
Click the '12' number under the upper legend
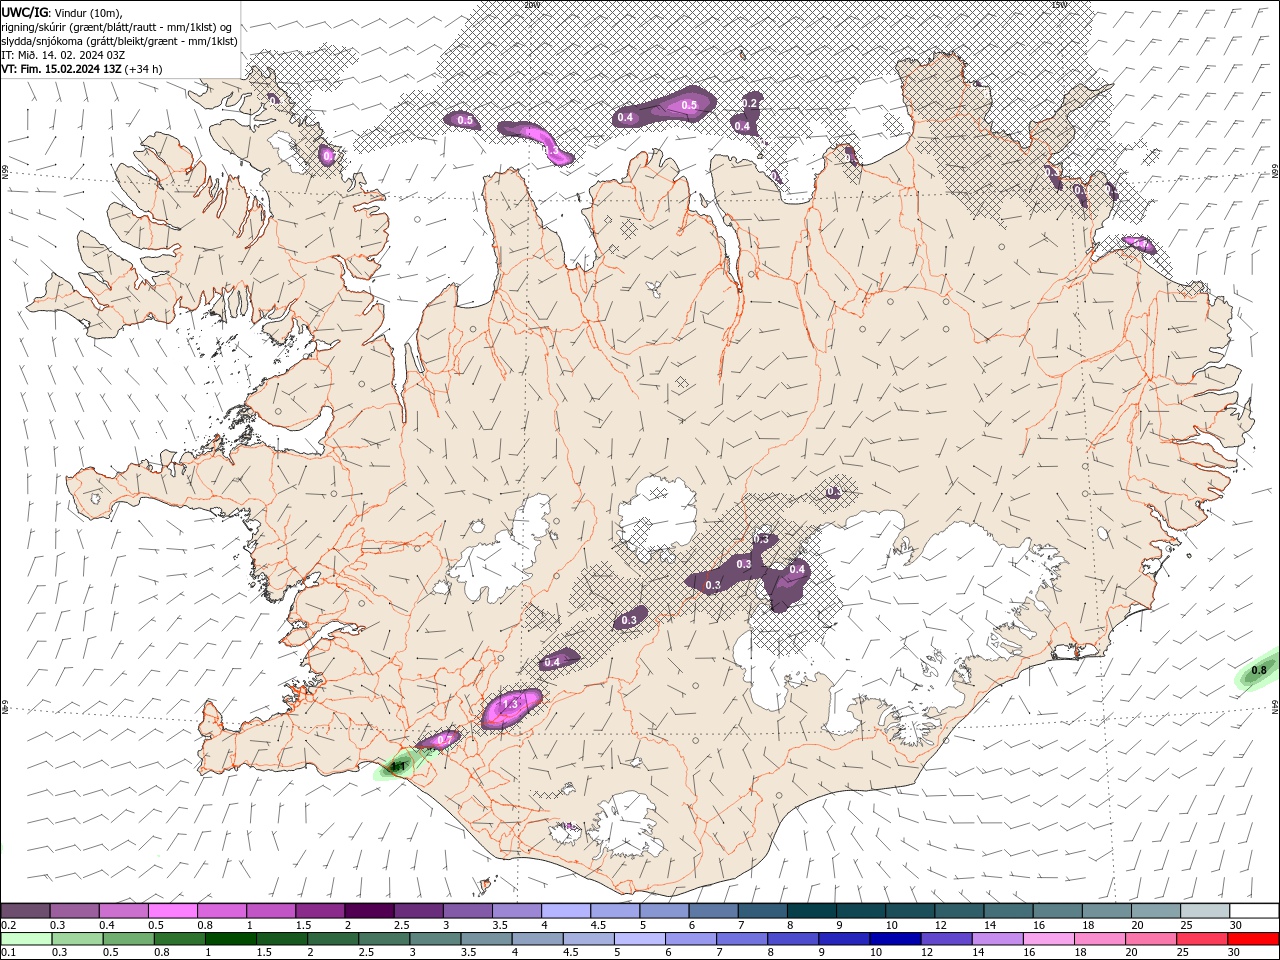[941, 925]
